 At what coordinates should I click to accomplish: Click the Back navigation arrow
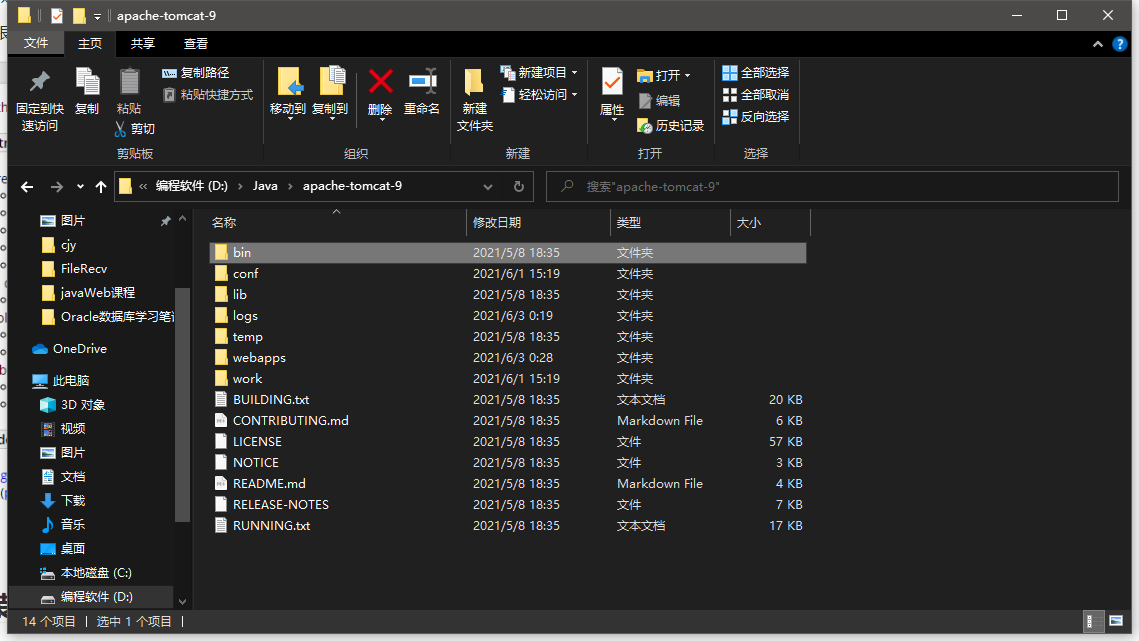tap(27, 187)
